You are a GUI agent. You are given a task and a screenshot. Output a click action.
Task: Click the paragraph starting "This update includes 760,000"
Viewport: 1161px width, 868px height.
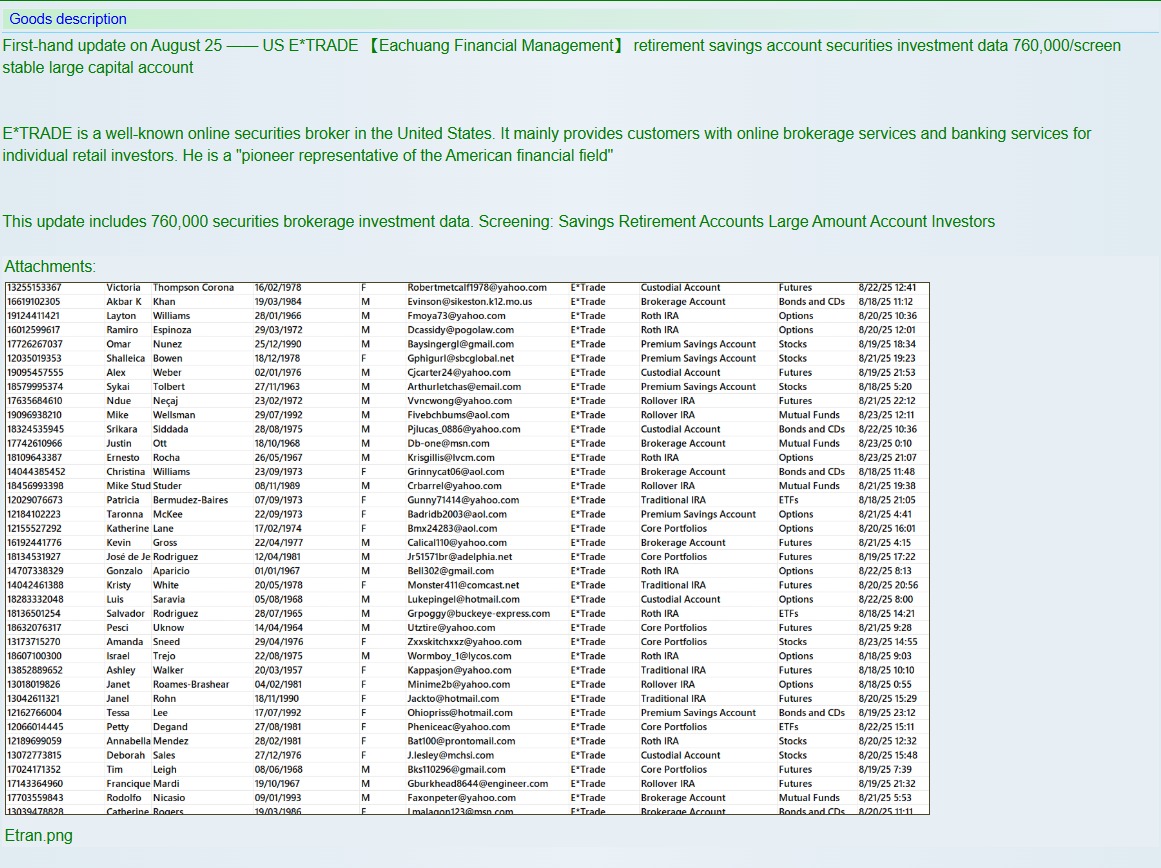498,222
